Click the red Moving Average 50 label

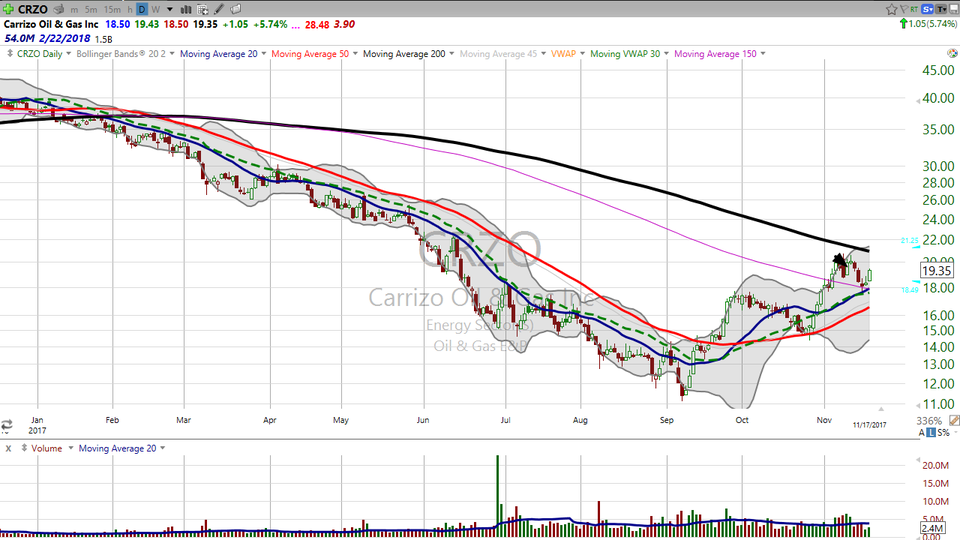point(310,54)
